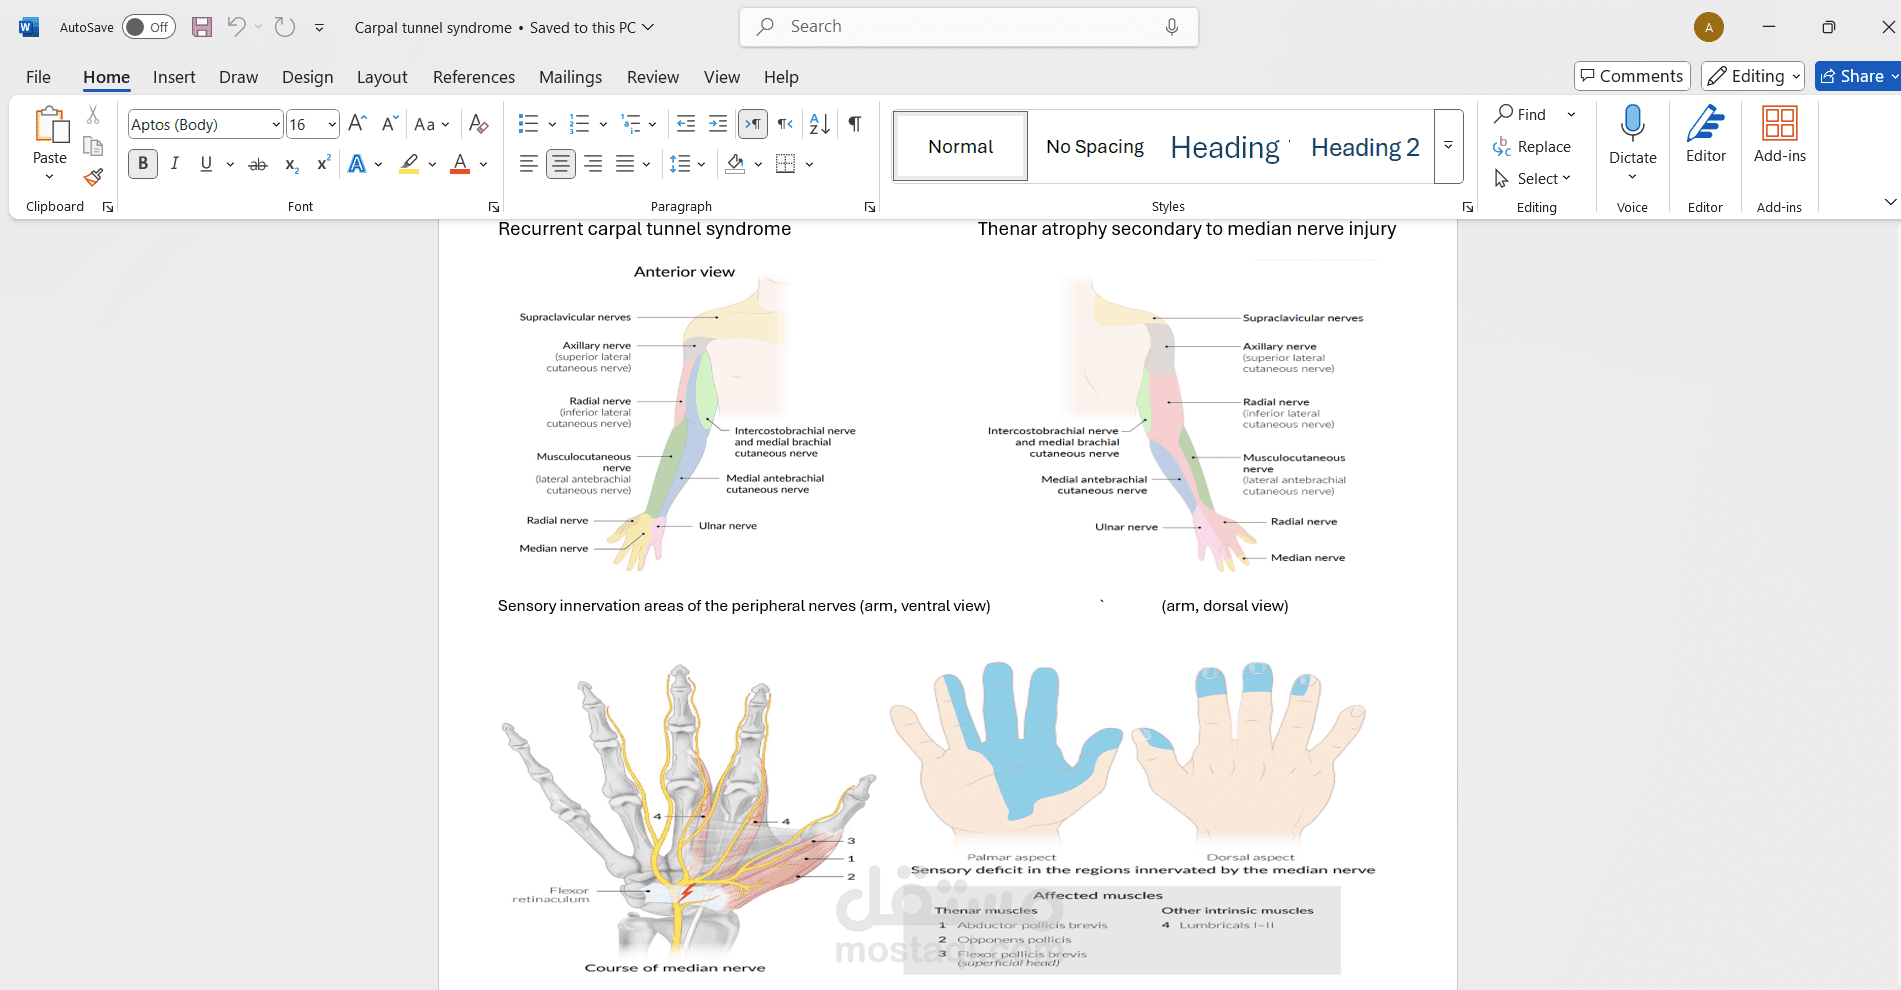The width and height of the screenshot is (1901, 990).
Task: Click the Cut scissors icon
Action: [93, 115]
